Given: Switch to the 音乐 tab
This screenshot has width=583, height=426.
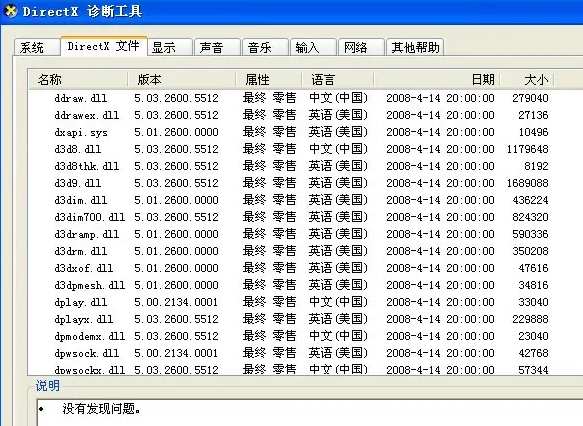Looking at the screenshot, I should click(x=265, y=48).
